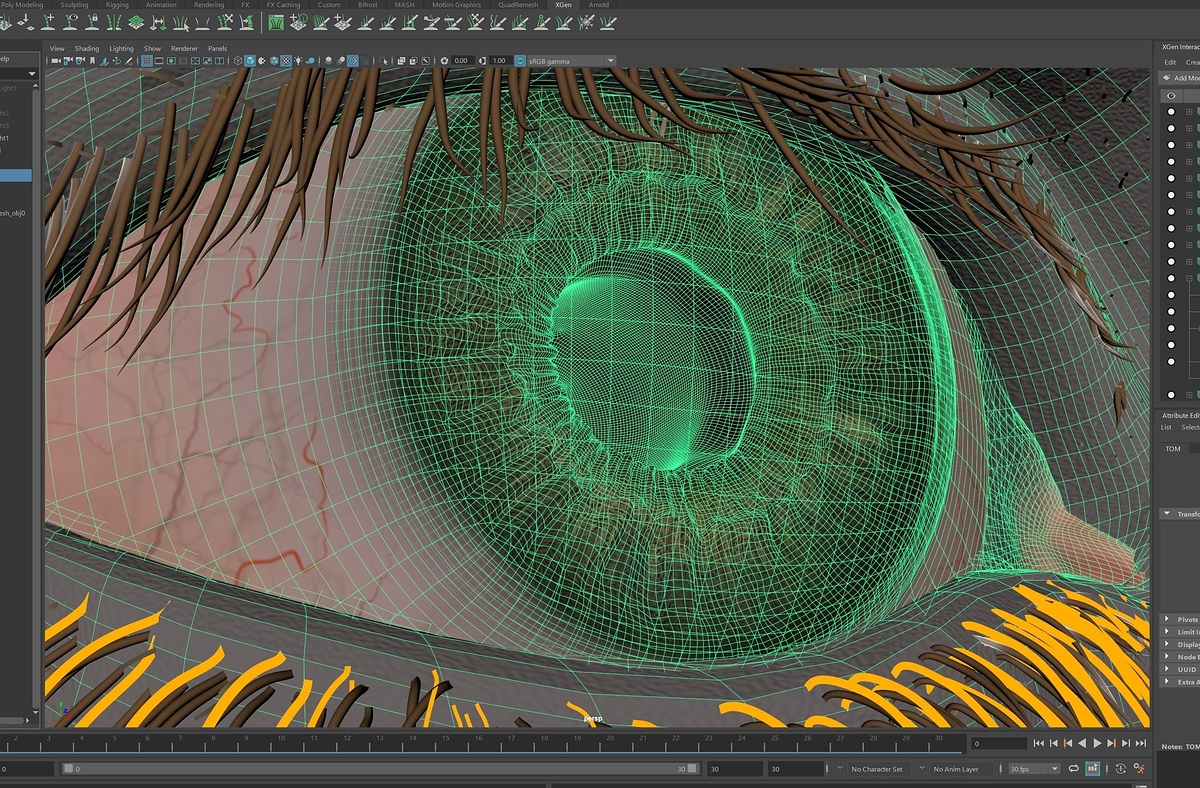Open the XGen Edit menu
The image size is (1200, 788).
click(1170, 62)
